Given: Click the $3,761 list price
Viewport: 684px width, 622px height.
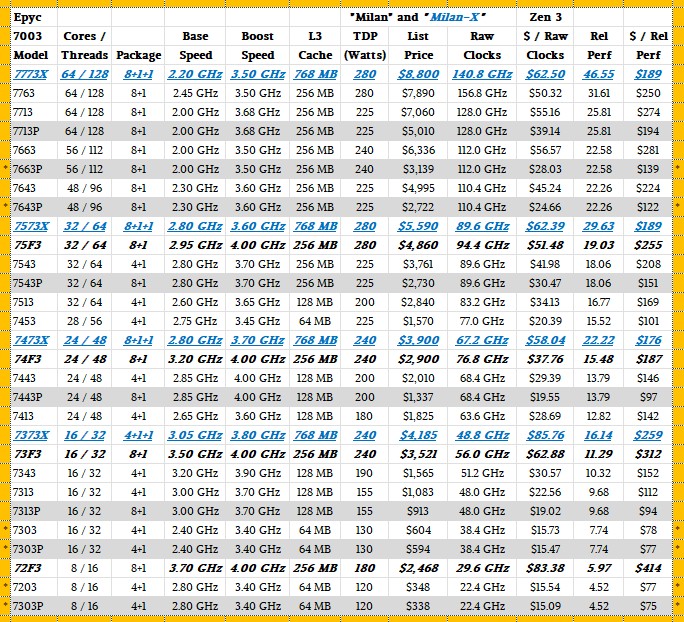Looking at the screenshot, I should pos(418,264).
